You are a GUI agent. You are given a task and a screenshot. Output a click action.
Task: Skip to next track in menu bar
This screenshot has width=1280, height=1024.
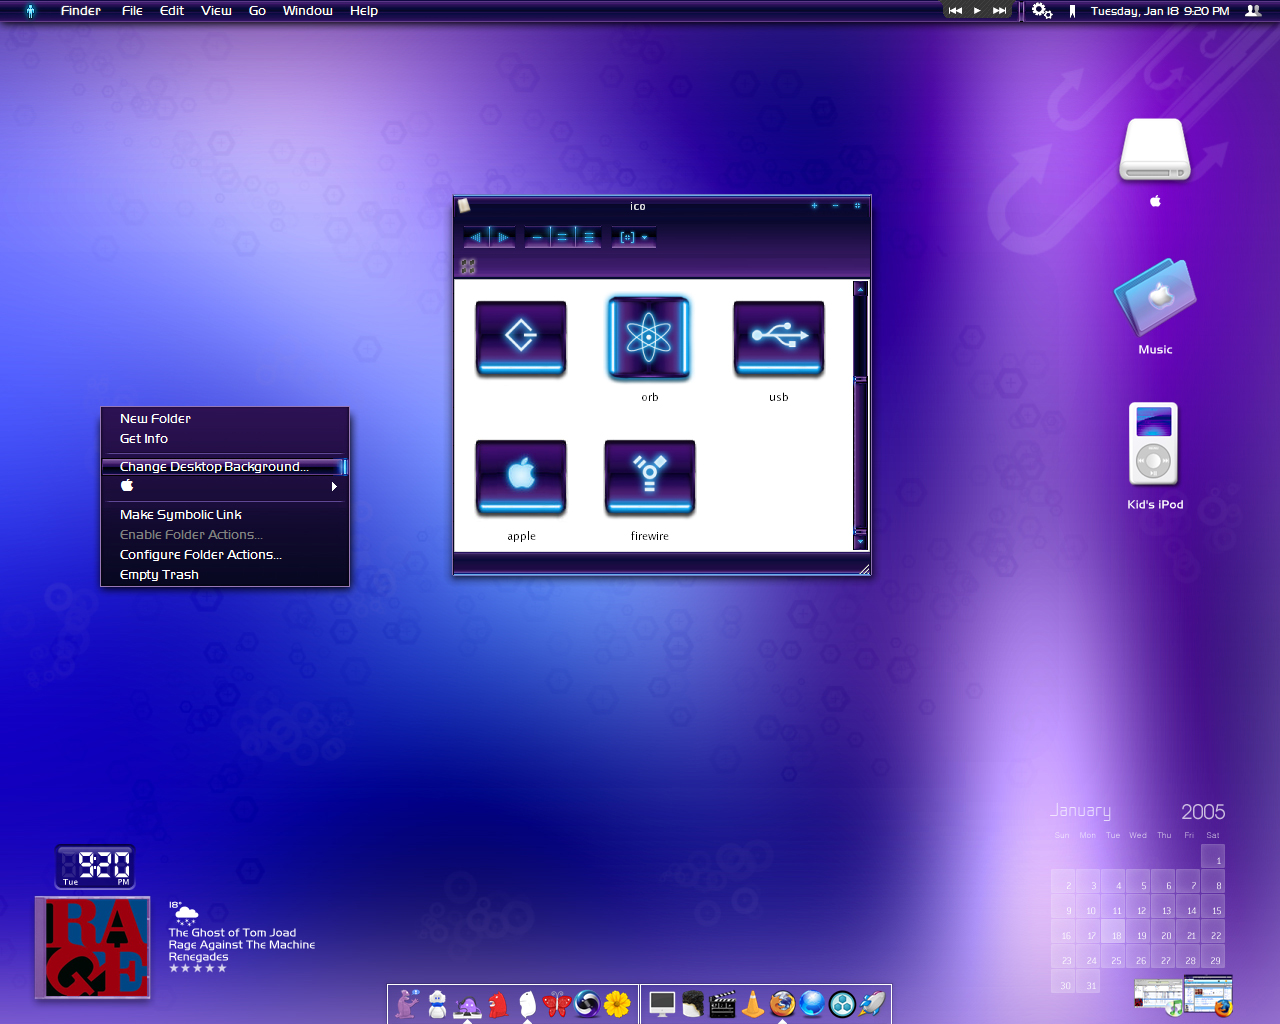tap(999, 11)
